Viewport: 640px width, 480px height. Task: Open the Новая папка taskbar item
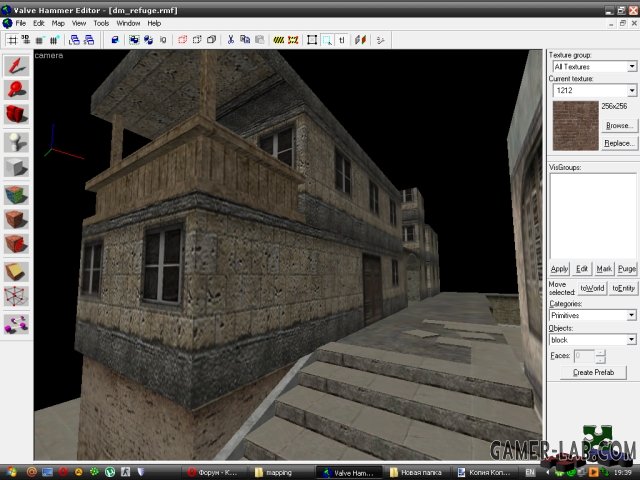[416, 472]
